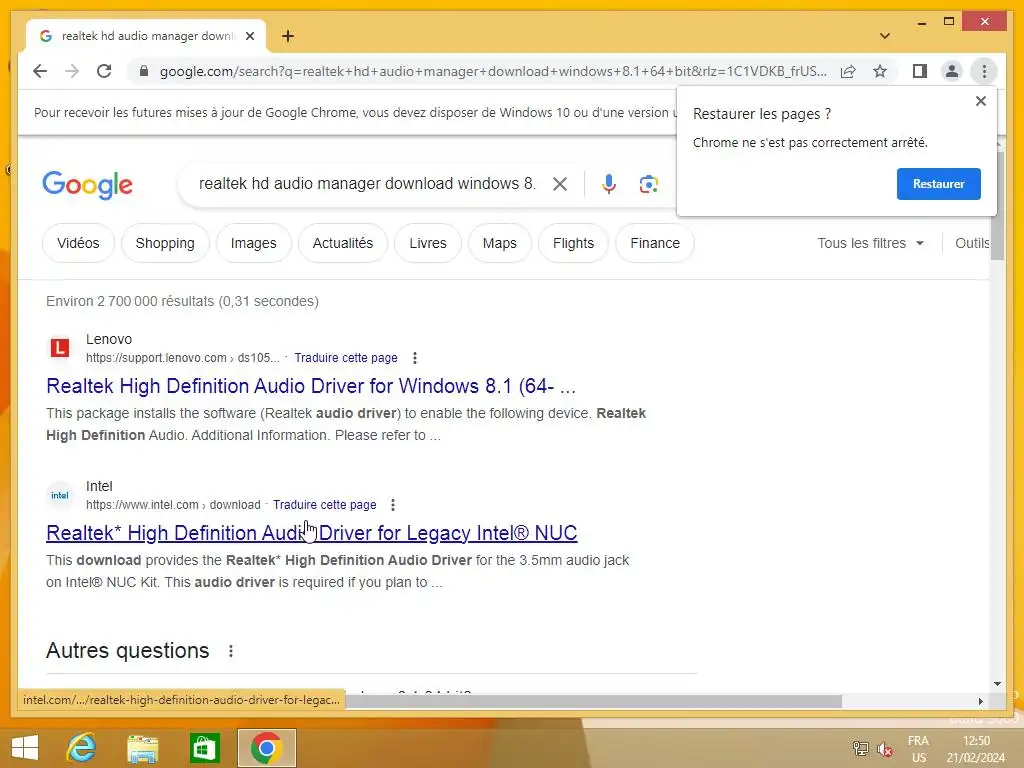Image resolution: width=1024 pixels, height=768 pixels.
Task: Open more options for Lenovo result
Action: coord(415,358)
